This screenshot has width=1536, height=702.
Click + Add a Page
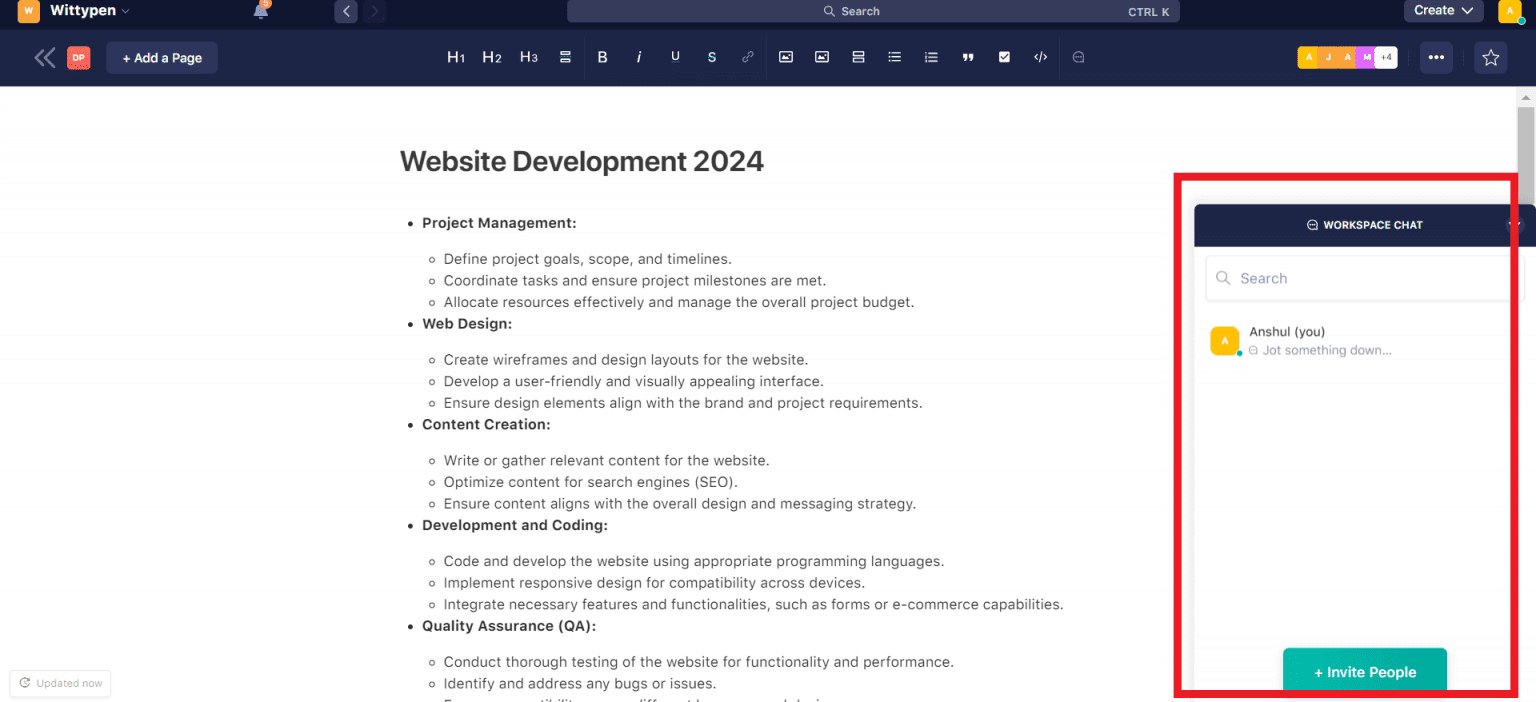pyautogui.click(x=161, y=57)
